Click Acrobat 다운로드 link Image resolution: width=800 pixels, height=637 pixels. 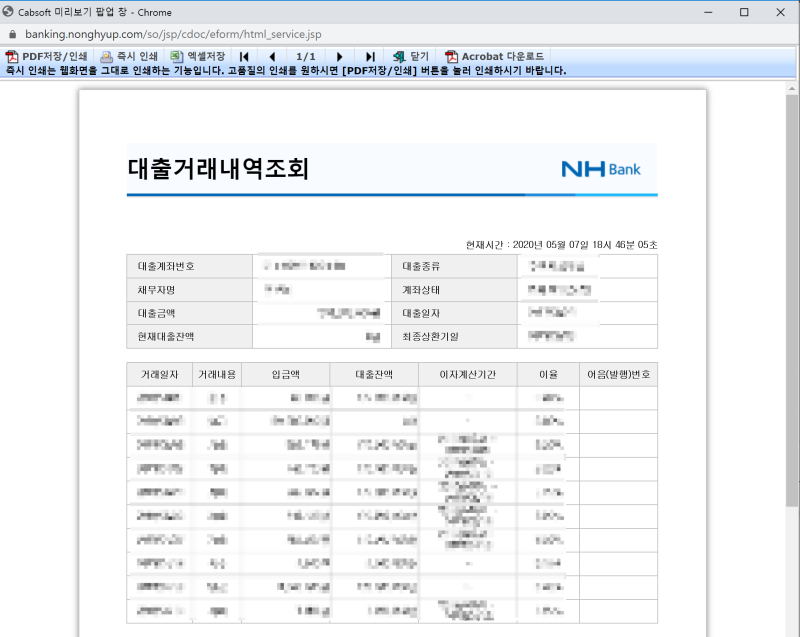494,56
